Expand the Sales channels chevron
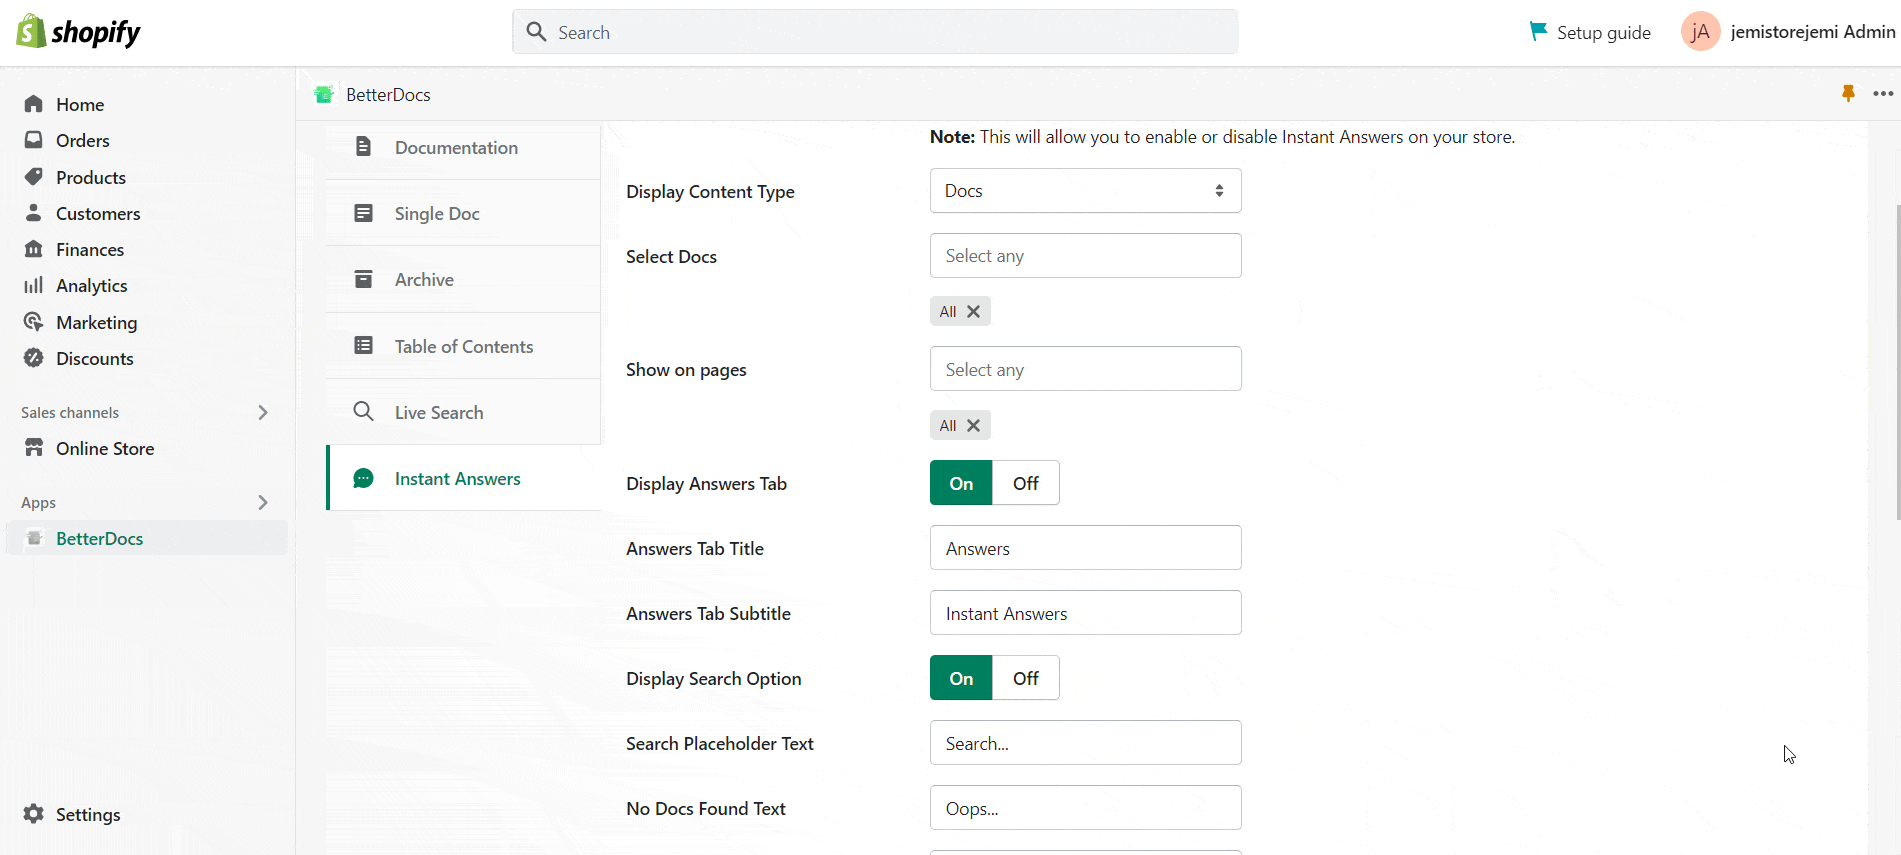The image size is (1901, 855). point(263,412)
